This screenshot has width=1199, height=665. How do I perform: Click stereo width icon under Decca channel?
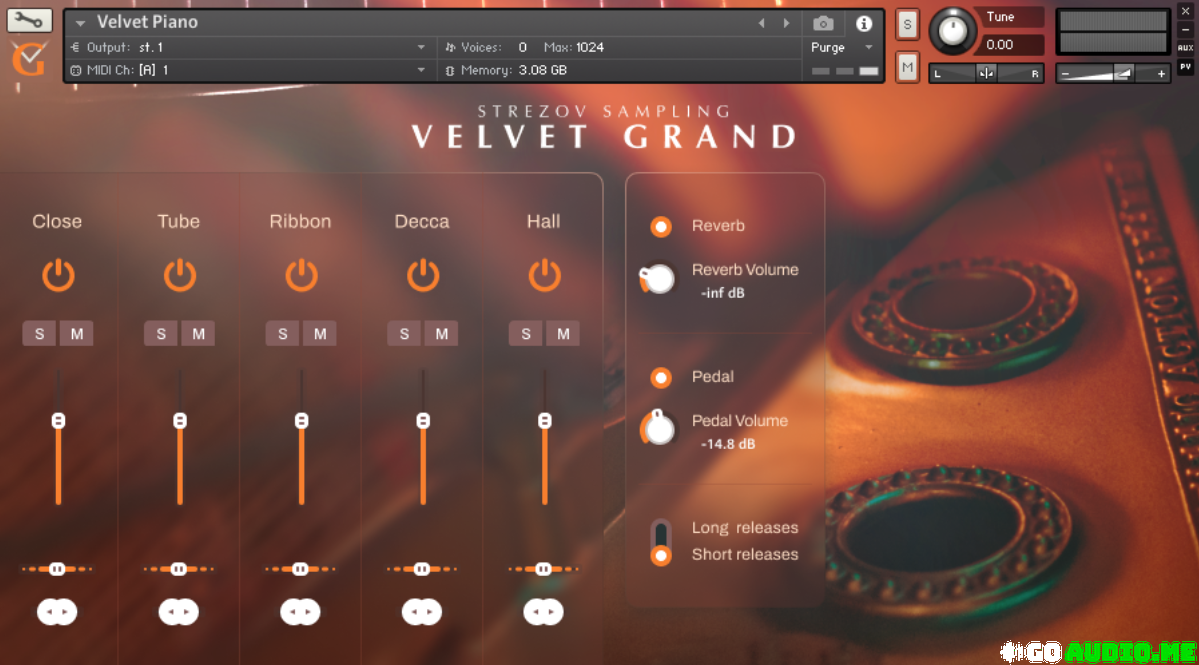(x=422, y=611)
